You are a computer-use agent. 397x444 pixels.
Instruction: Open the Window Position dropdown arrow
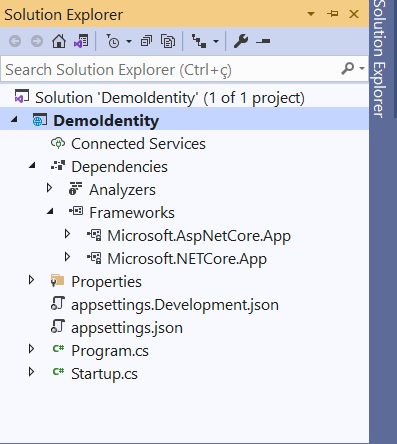pos(311,14)
